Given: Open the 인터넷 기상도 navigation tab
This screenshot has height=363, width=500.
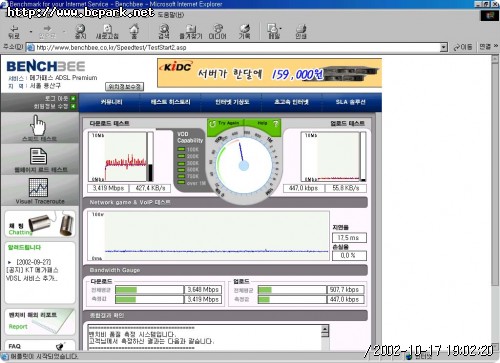Looking at the screenshot, I should pyautogui.click(x=232, y=102).
